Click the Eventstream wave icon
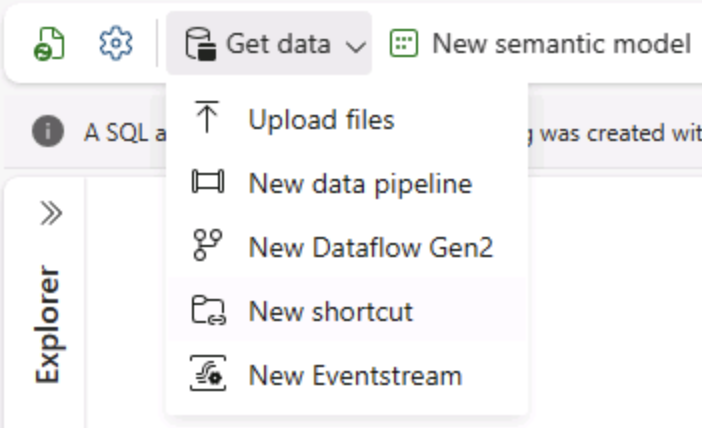Image resolution: width=702 pixels, height=428 pixels. (206, 375)
